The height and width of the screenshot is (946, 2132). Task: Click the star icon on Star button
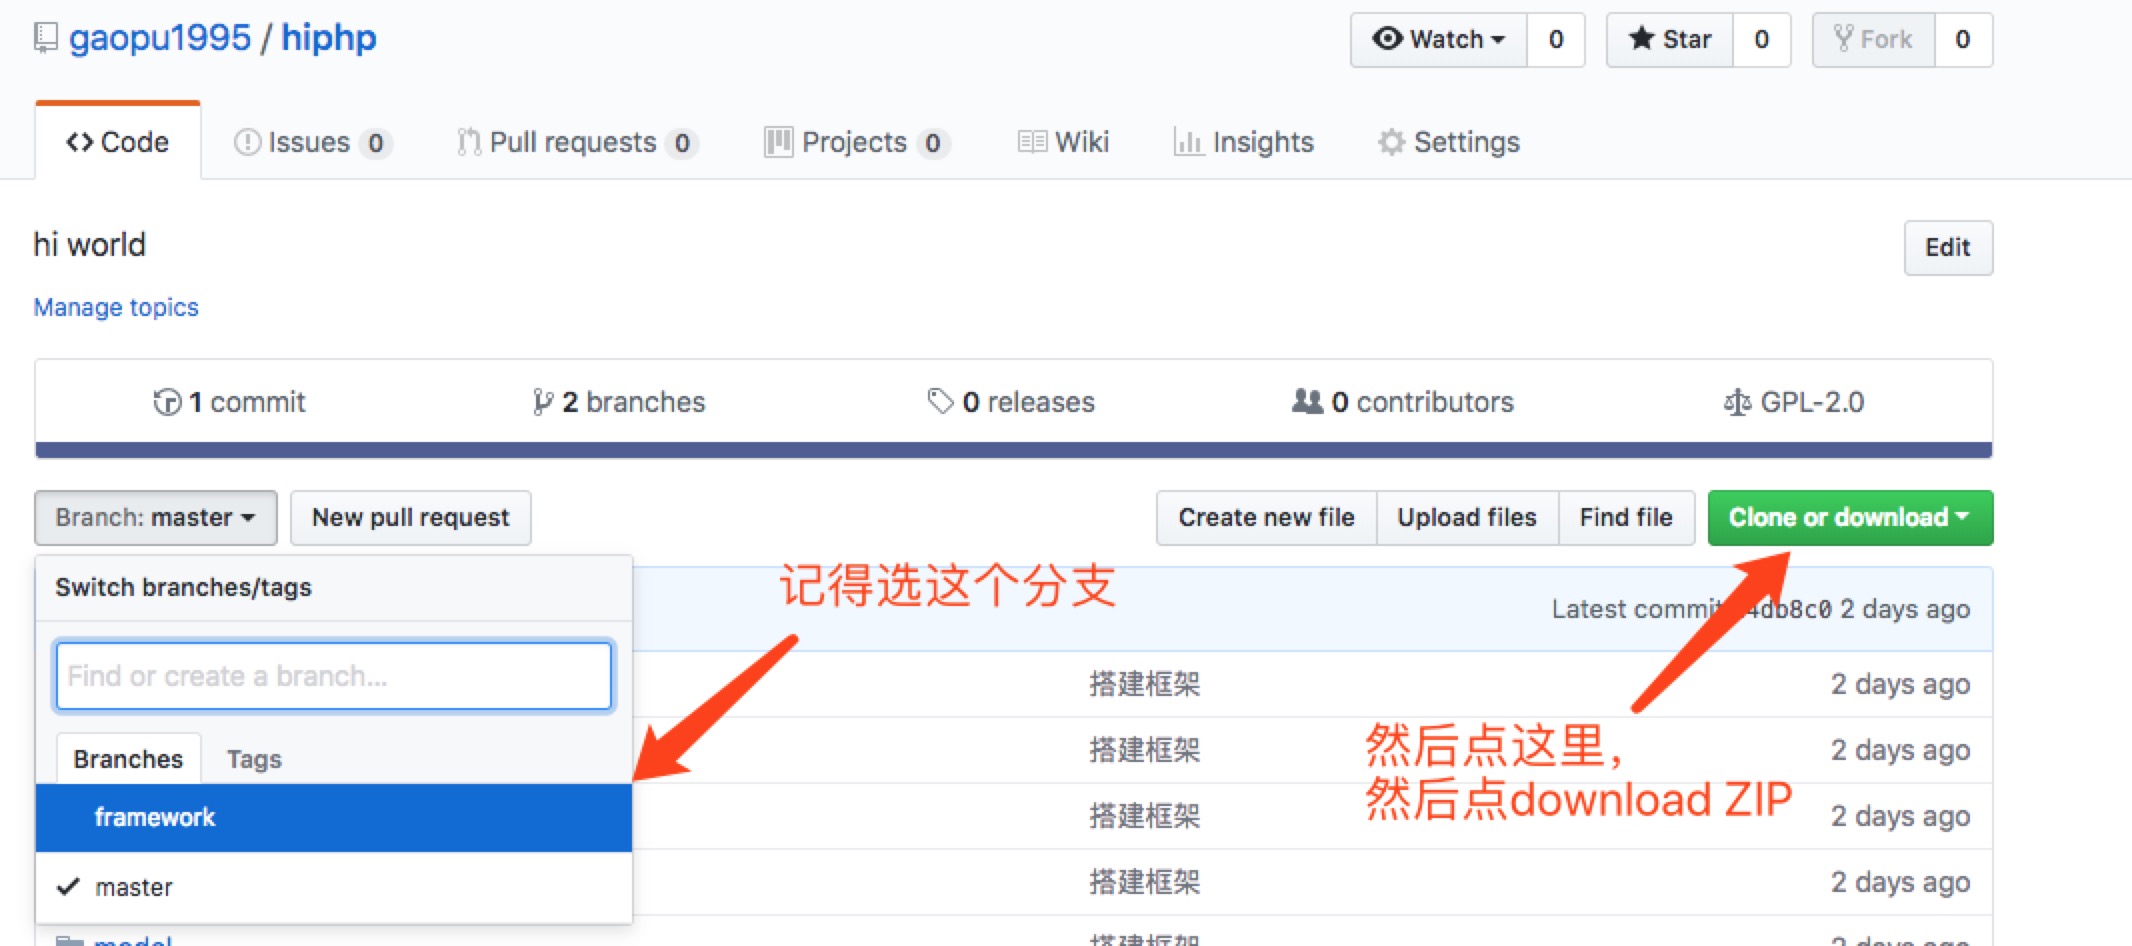pyautogui.click(x=1641, y=39)
